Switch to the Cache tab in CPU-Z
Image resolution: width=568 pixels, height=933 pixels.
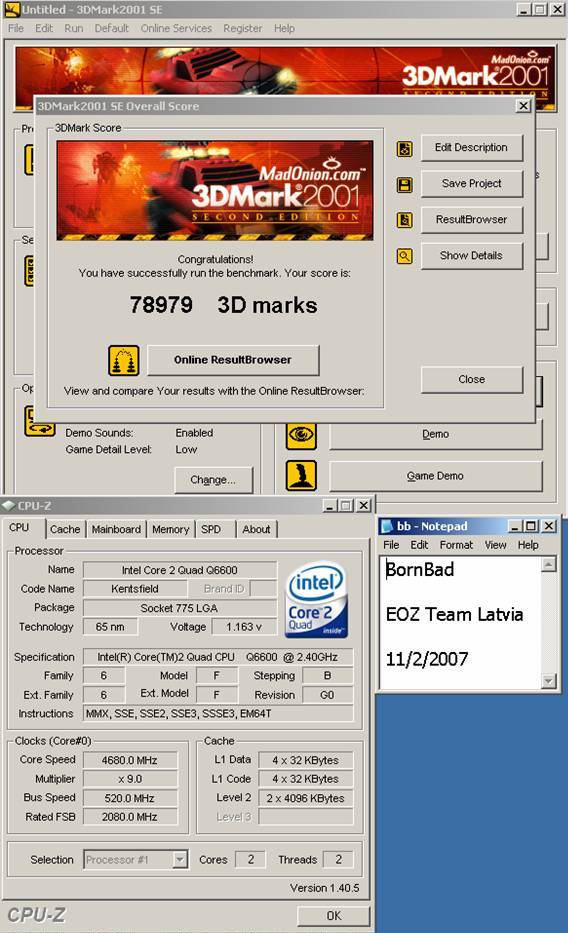pyautogui.click(x=65, y=529)
